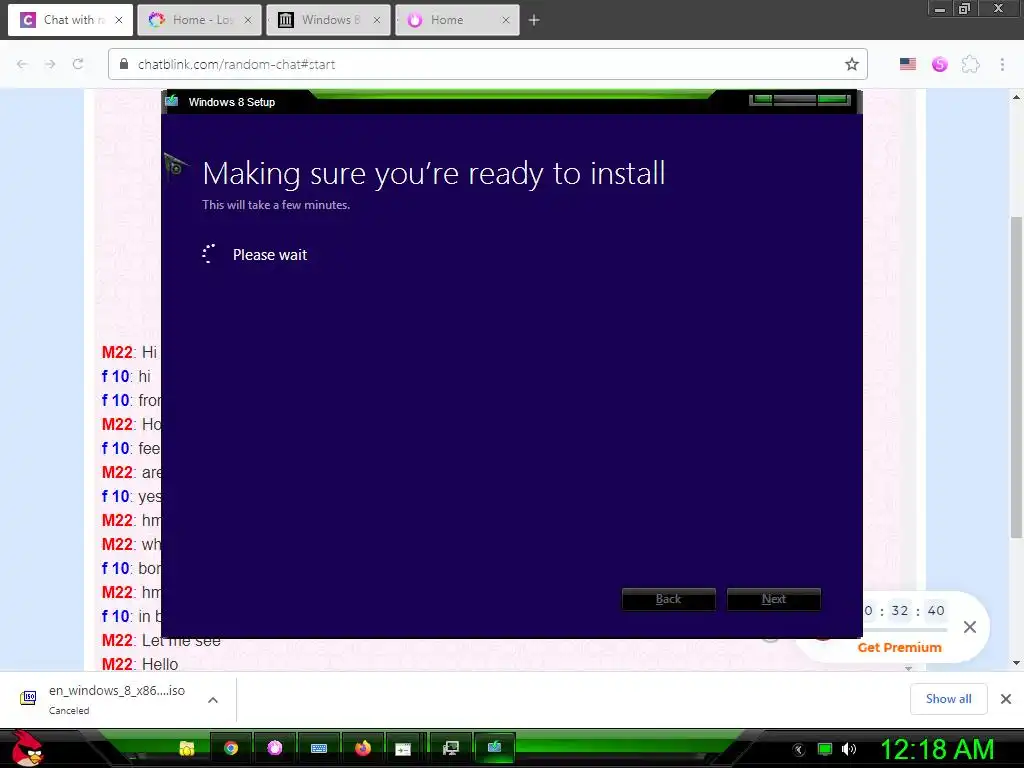Click the green monitor tray icon
This screenshot has height=768, width=1024.
825,749
